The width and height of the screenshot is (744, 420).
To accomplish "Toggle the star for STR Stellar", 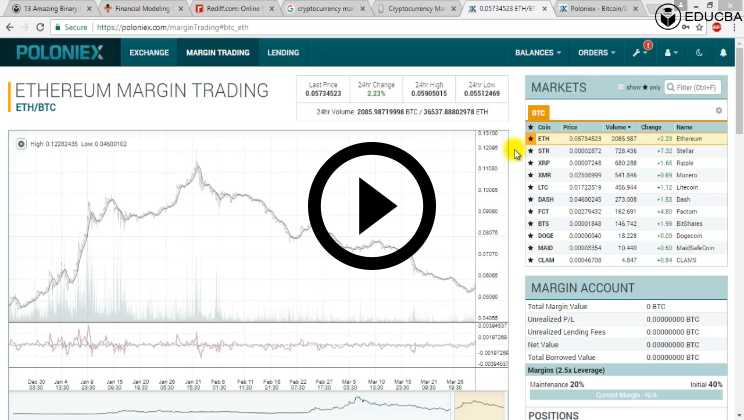I will pos(530,150).
